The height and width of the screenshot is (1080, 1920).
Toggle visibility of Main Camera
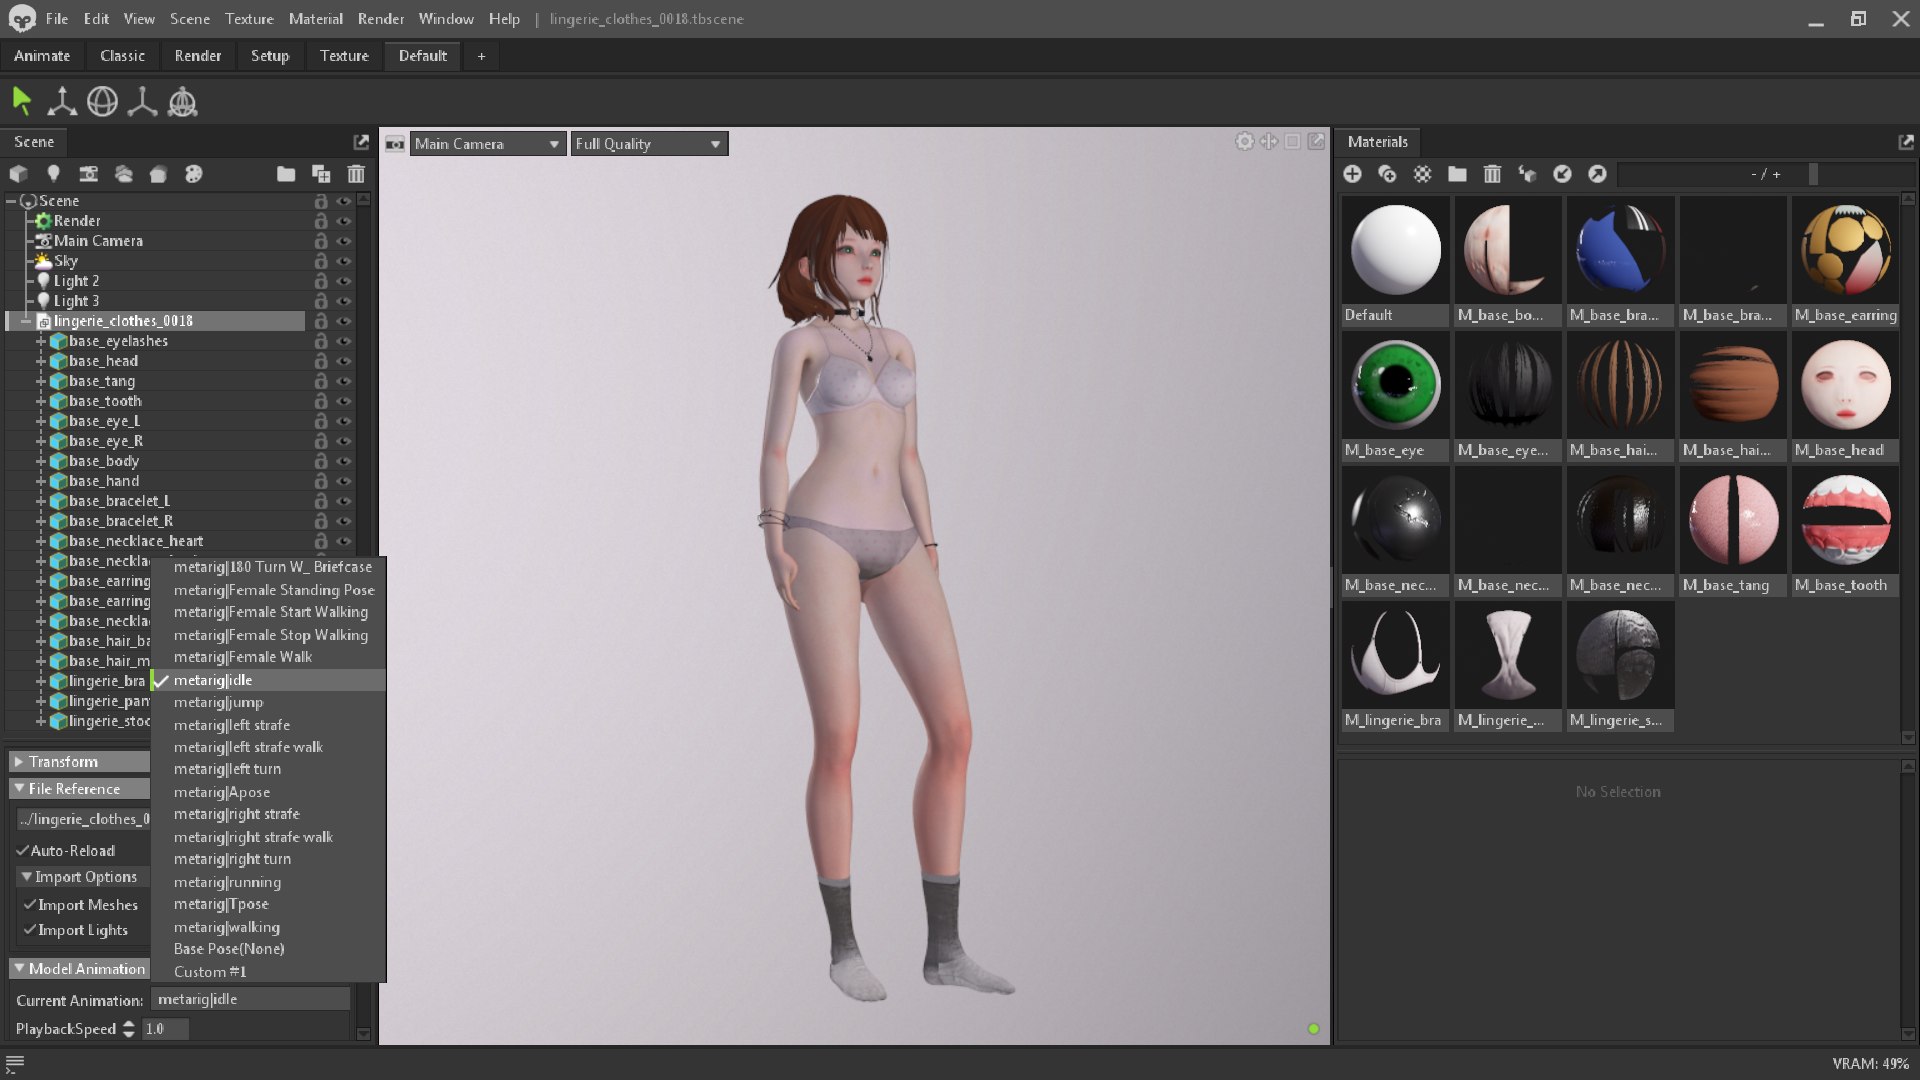[343, 241]
